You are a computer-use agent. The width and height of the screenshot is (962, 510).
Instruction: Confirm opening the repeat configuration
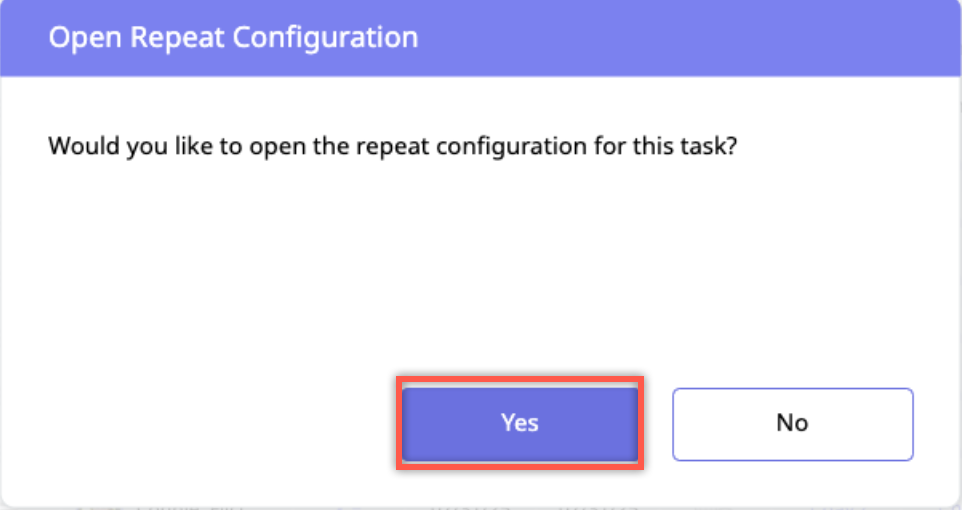[520, 423]
